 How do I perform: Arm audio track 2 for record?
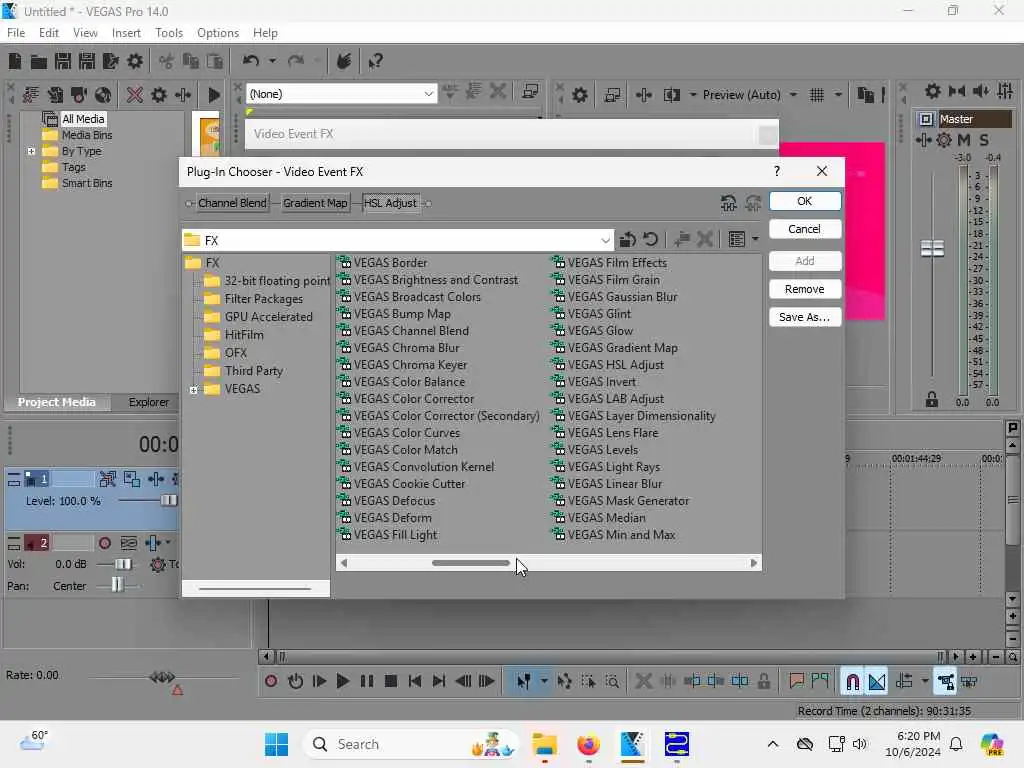pyautogui.click(x=104, y=543)
